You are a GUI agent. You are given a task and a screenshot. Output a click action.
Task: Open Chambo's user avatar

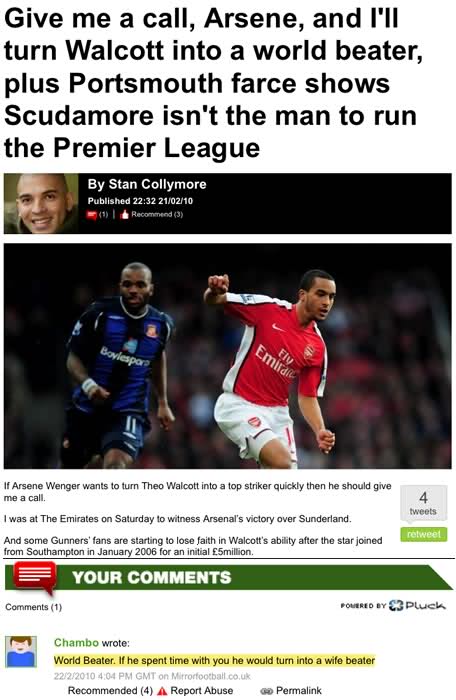coord(21,652)
